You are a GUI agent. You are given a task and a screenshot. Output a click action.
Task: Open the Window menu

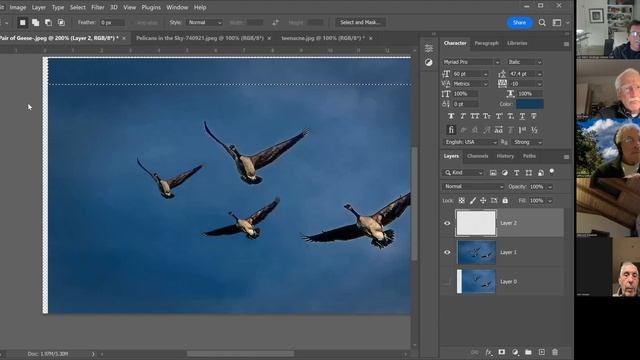[177, 7]
